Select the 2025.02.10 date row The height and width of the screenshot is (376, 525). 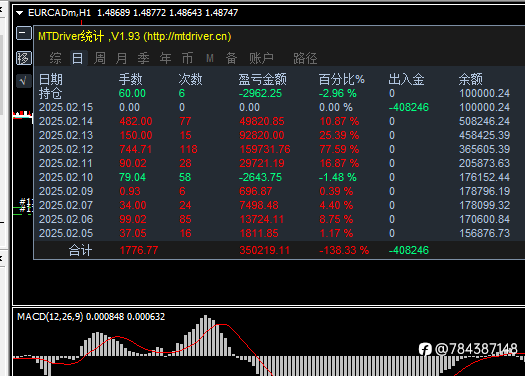click(x=66, y=177)
